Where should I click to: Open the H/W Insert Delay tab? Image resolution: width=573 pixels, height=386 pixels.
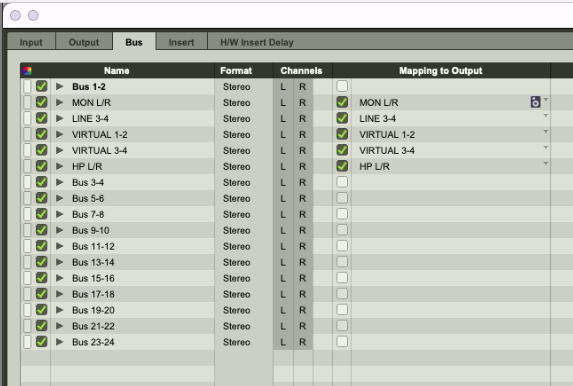[257, 42]
